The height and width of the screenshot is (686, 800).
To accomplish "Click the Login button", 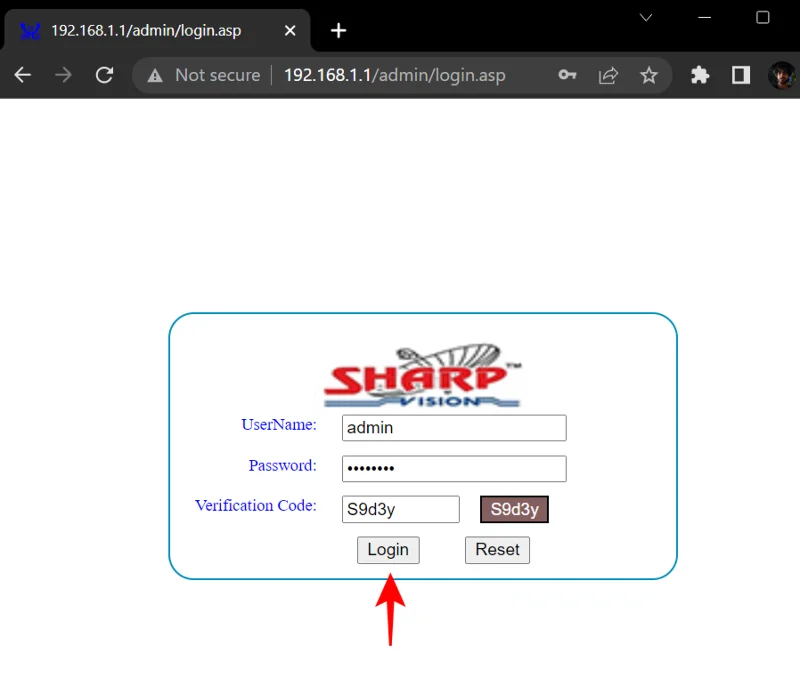I will 388,550.
